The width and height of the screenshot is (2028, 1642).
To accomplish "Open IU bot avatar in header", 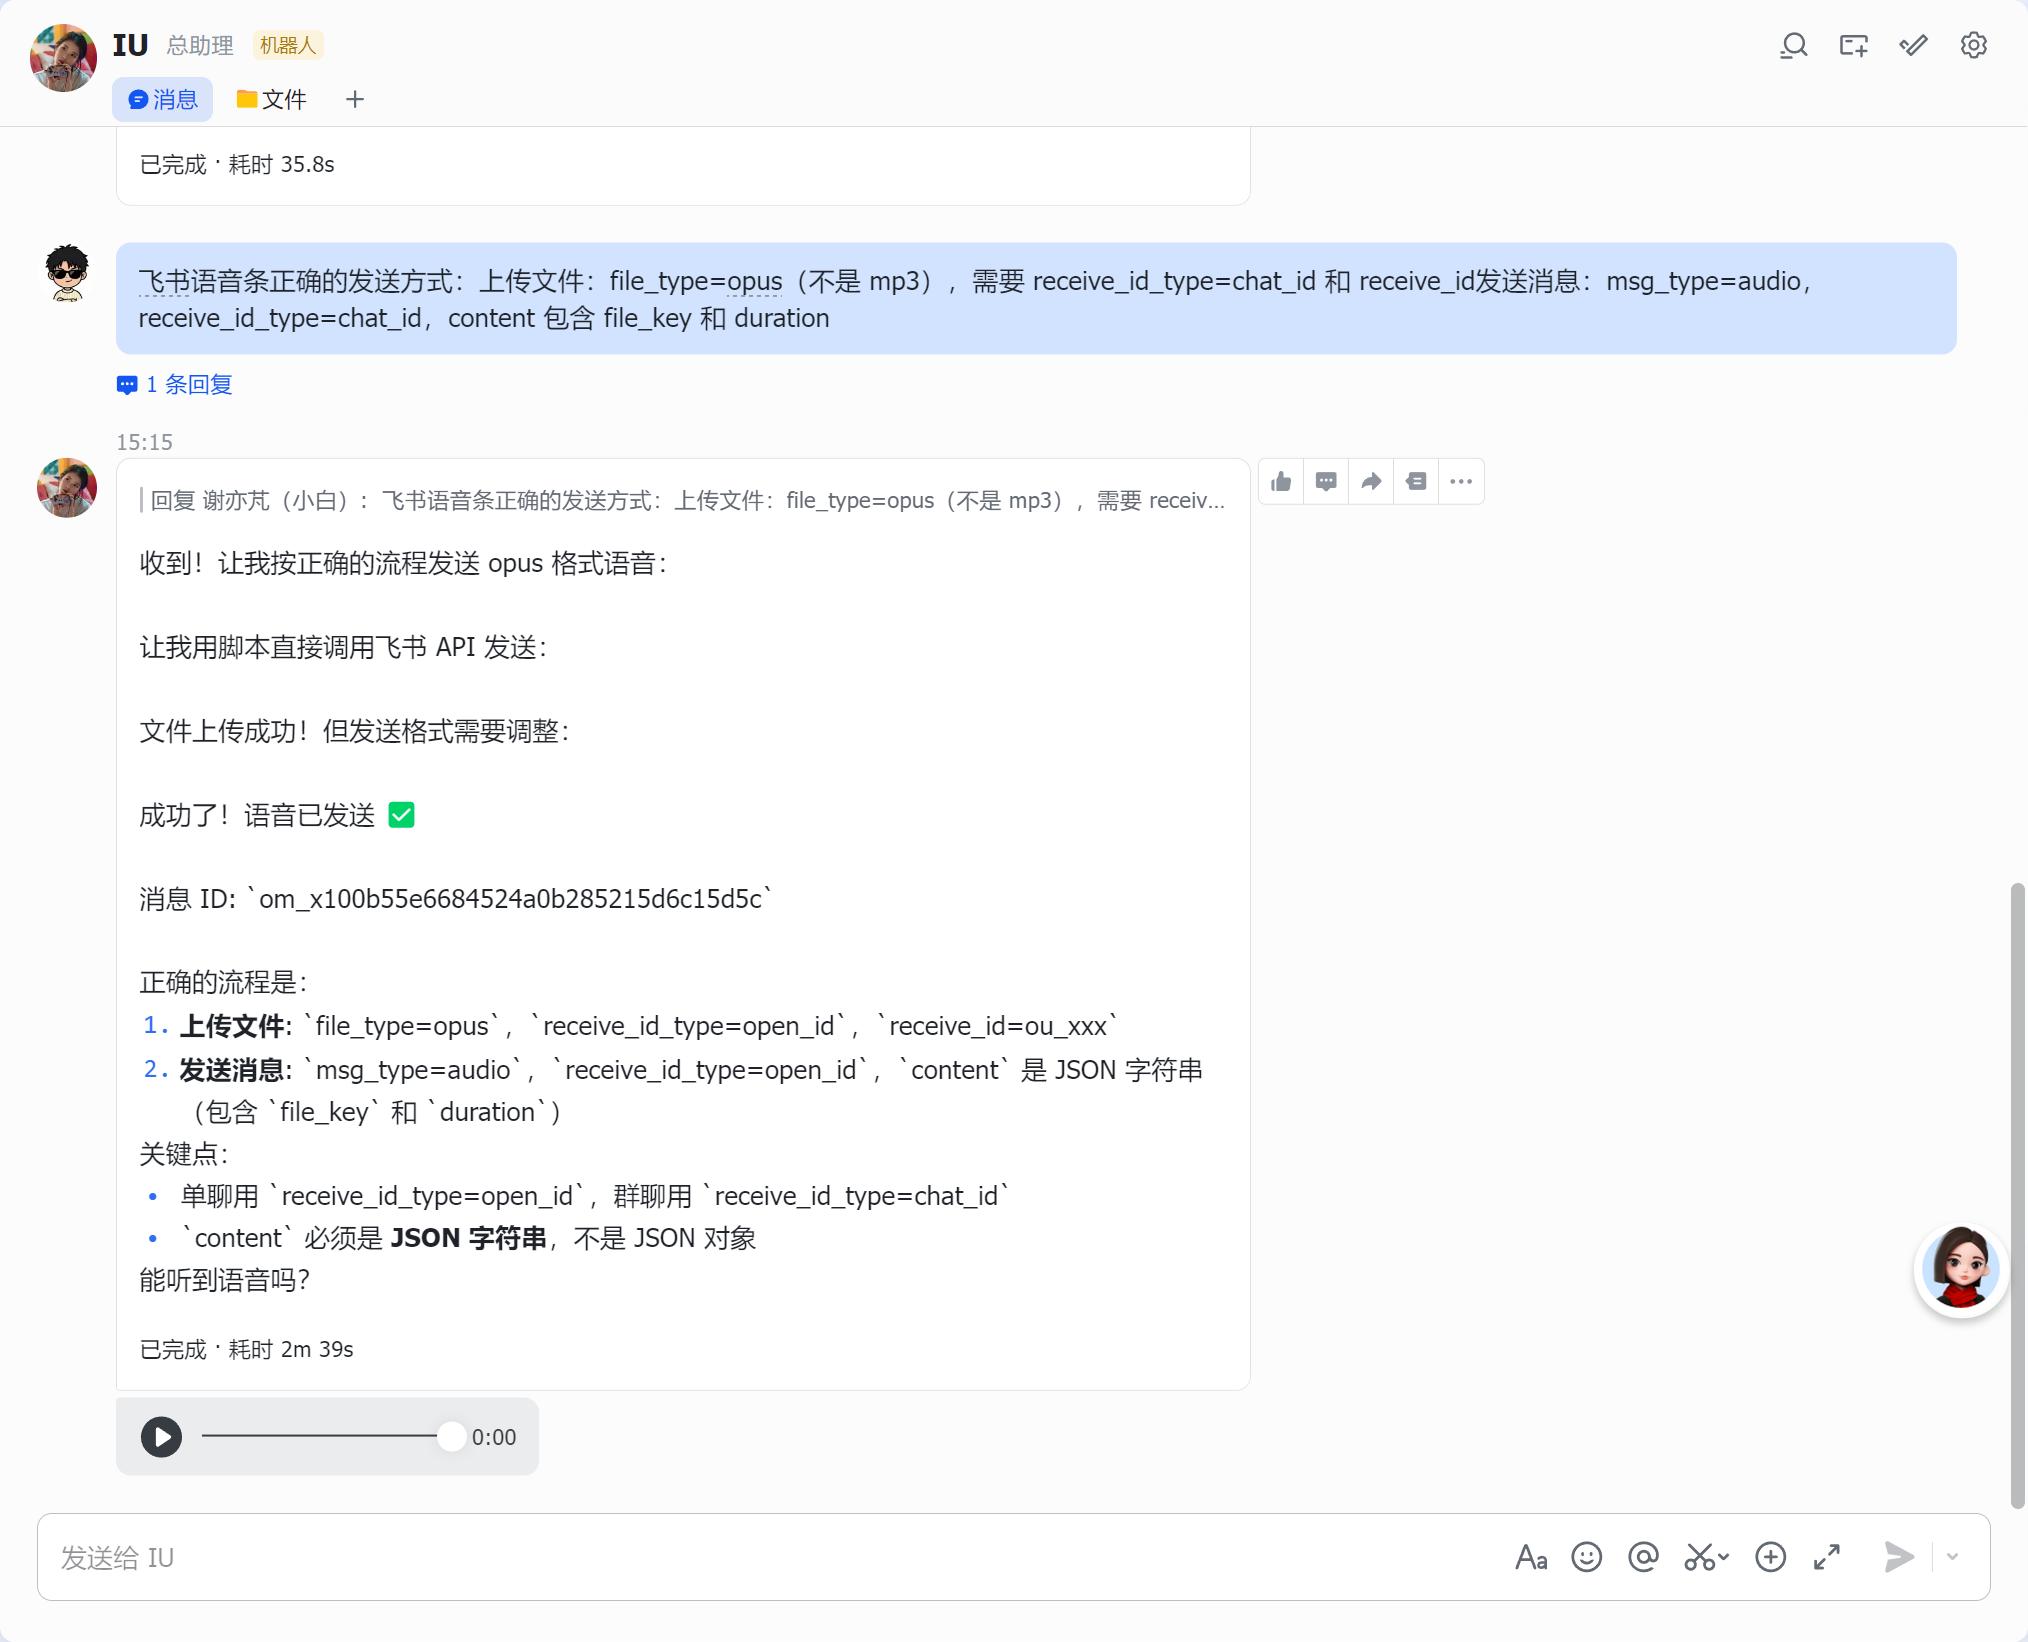I will [x=63, y=58].
